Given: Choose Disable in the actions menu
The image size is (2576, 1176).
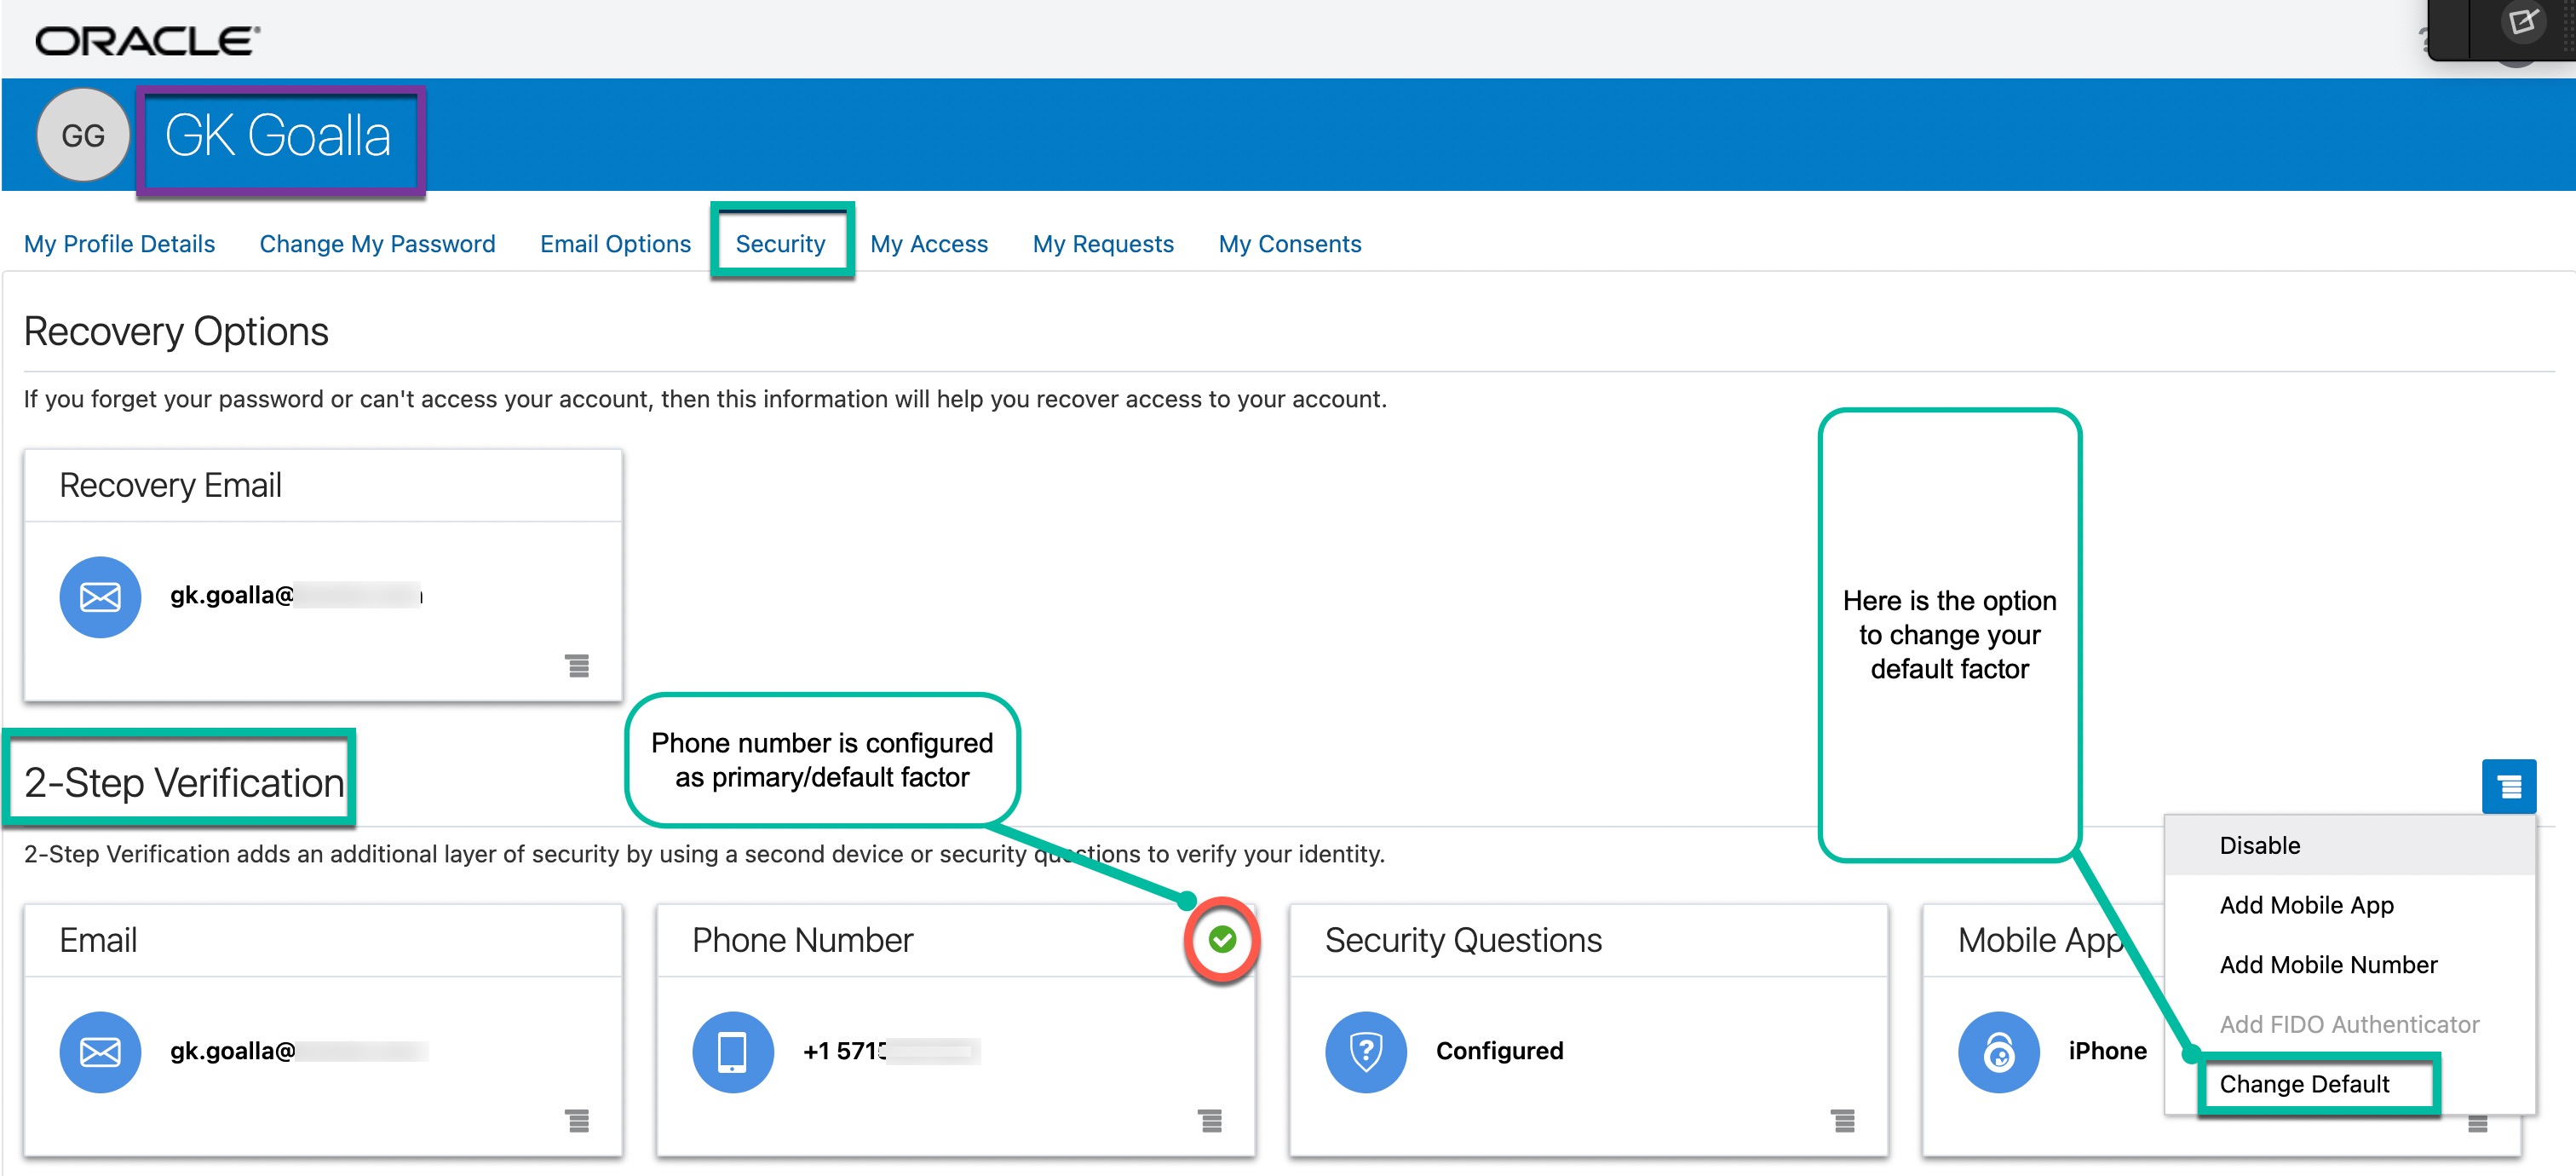Looking at the screenshot, I should click(x=2259, y=845).
